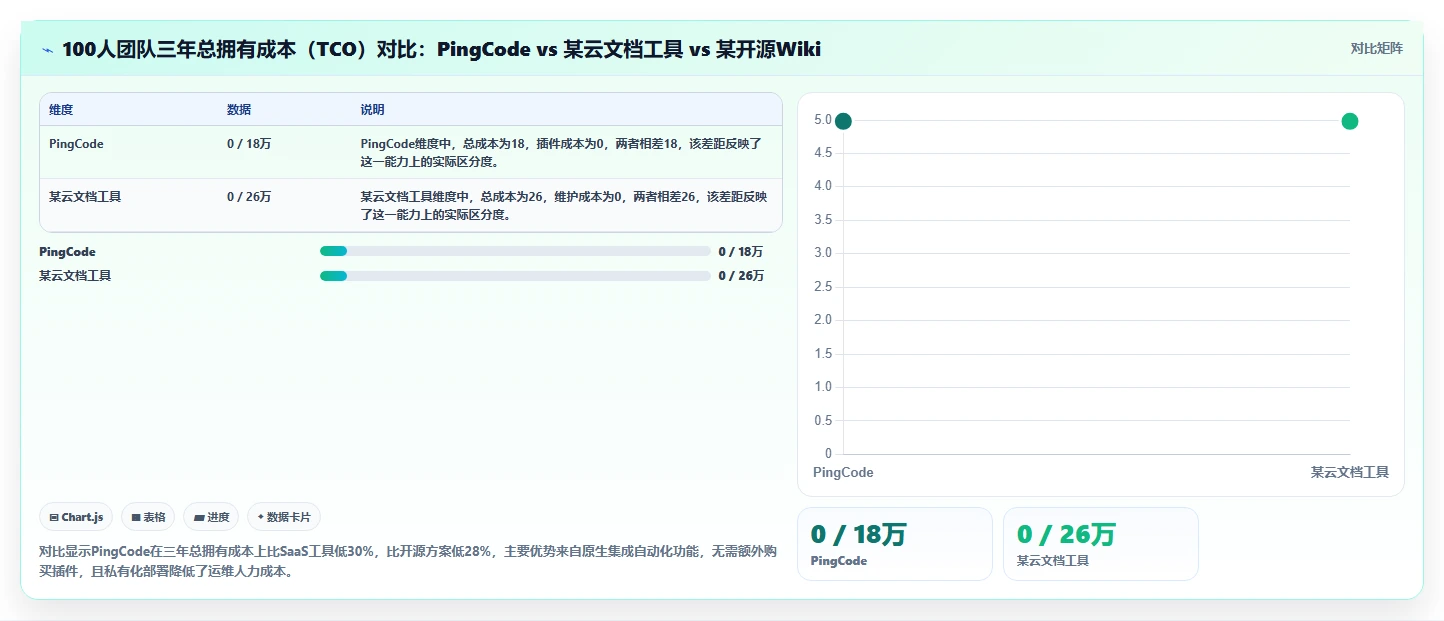
Task: Click the 数据 column header
Action: tap(239, 110)
